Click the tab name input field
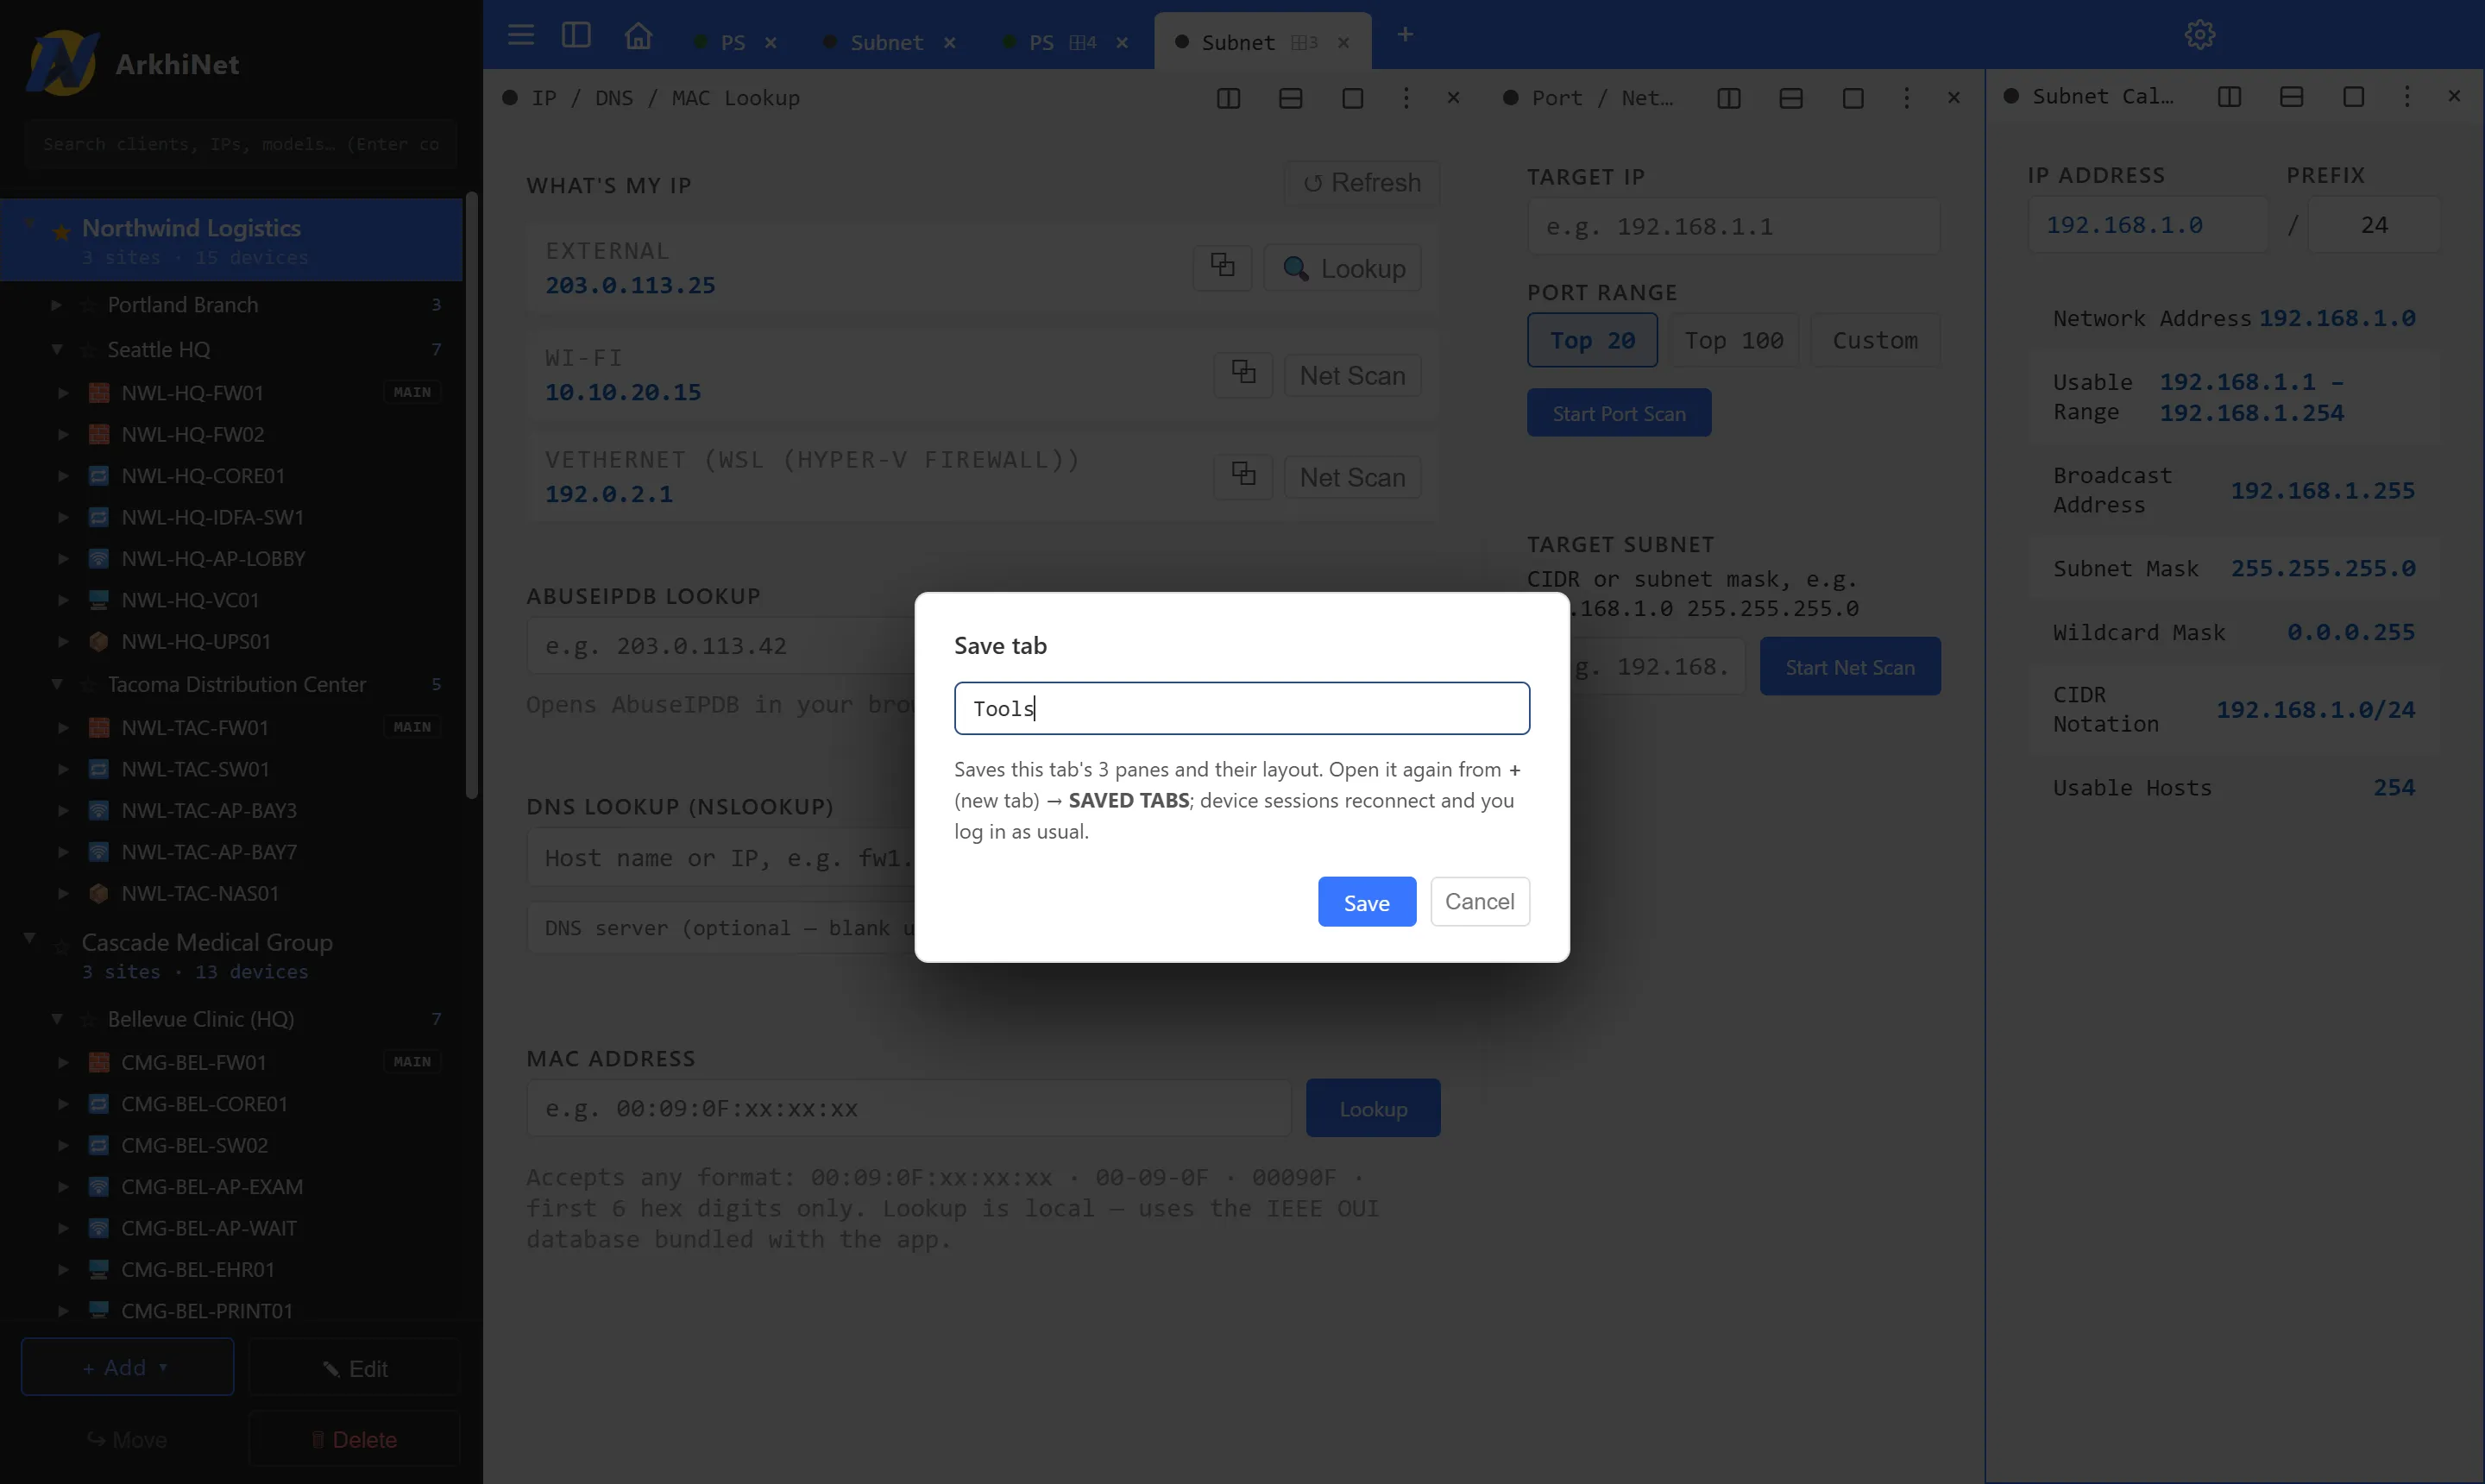This screenshot has height=1484, width=2485. click(1241, 708)
